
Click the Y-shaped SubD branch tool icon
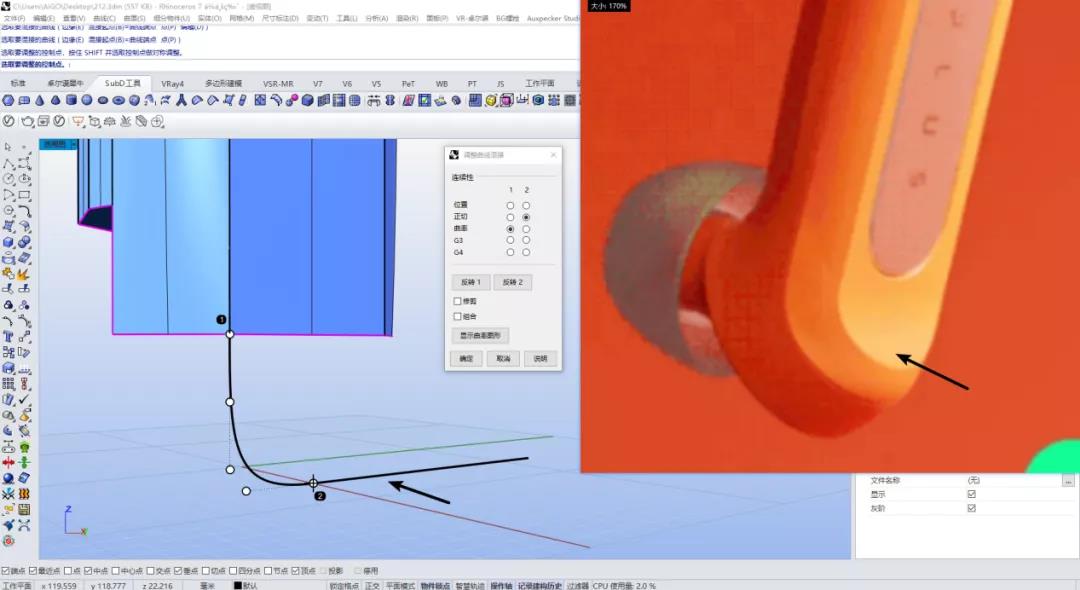point(181,101)
